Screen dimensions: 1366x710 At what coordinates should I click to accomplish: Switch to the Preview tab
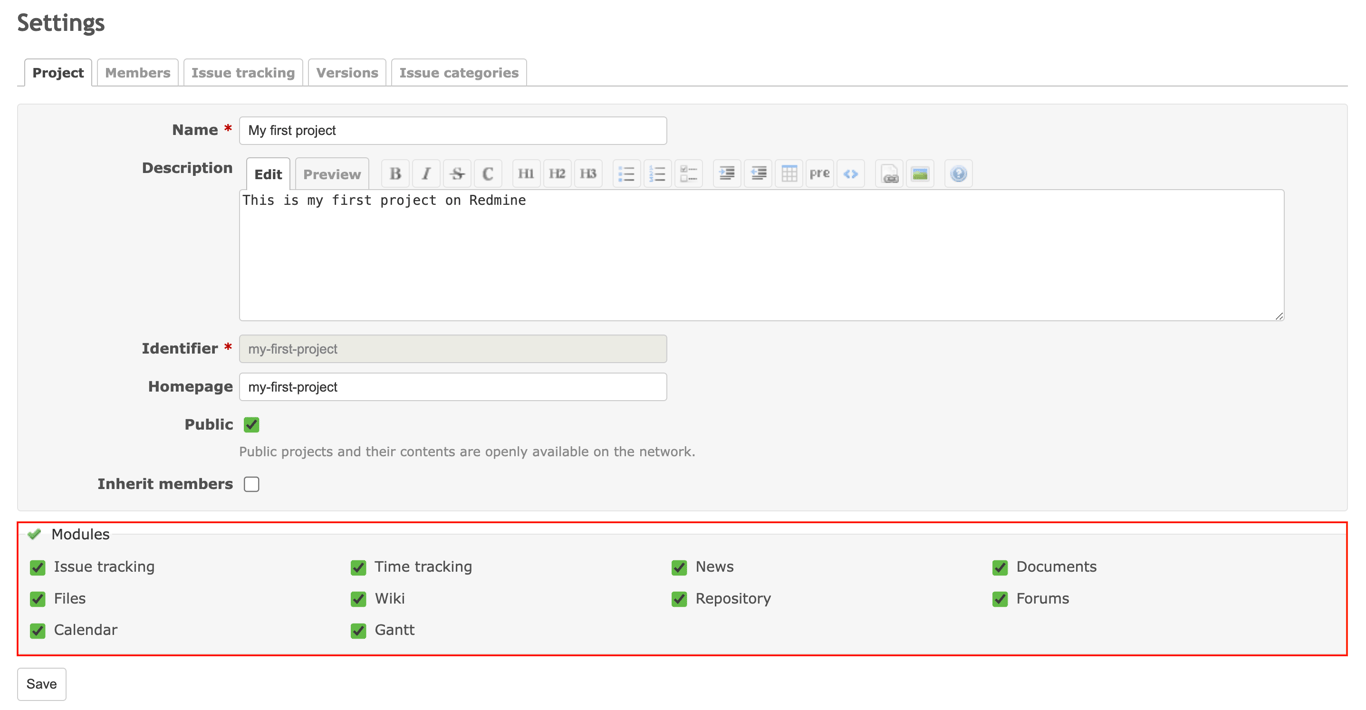(x=331, y=173)
